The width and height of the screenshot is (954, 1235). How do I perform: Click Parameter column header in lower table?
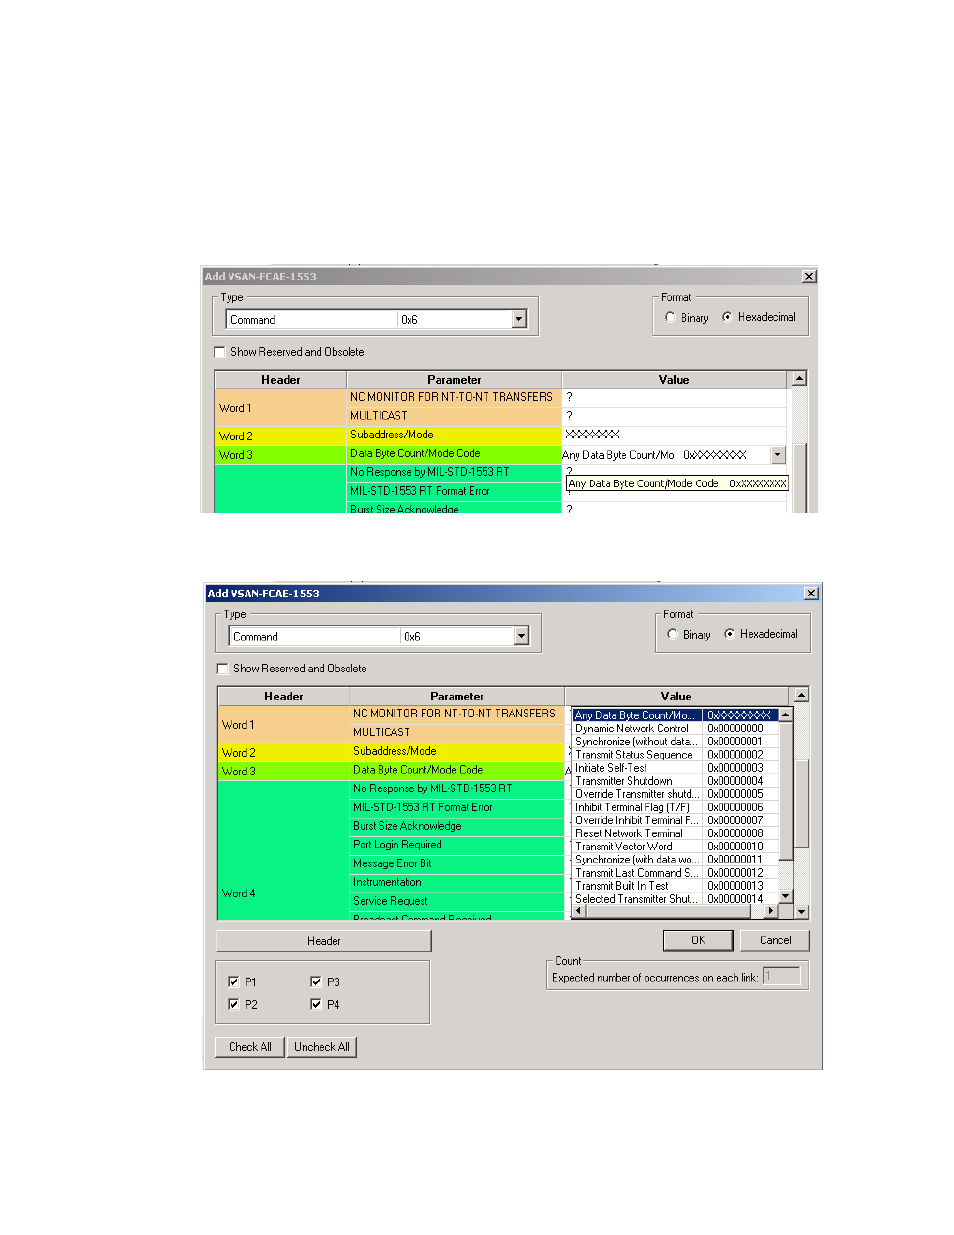tap(457, 696)
